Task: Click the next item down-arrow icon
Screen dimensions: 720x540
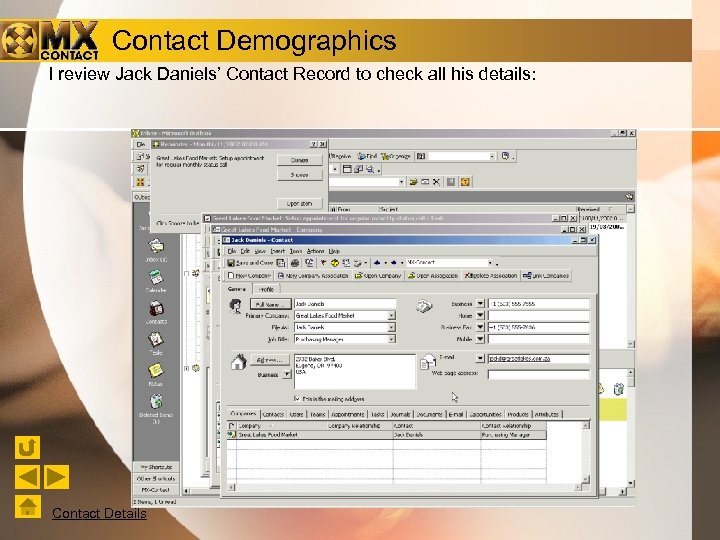Action: pyautogui.click(x=394, y=263)
